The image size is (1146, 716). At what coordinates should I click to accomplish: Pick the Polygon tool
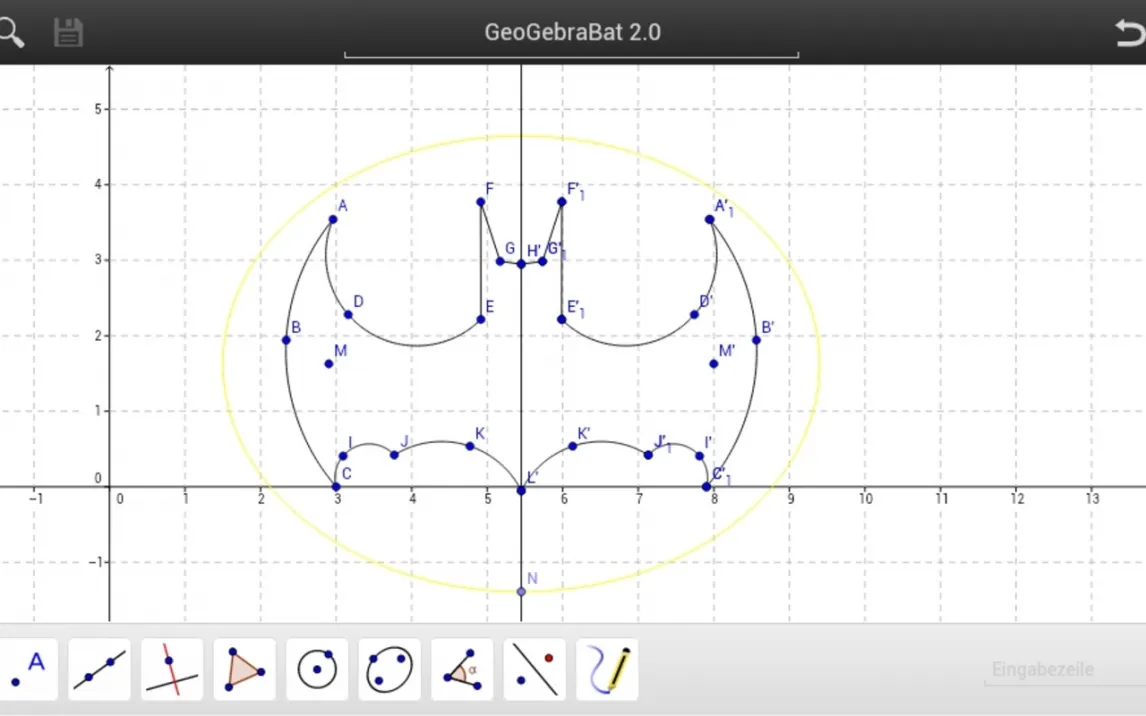[x=244, y=669]
